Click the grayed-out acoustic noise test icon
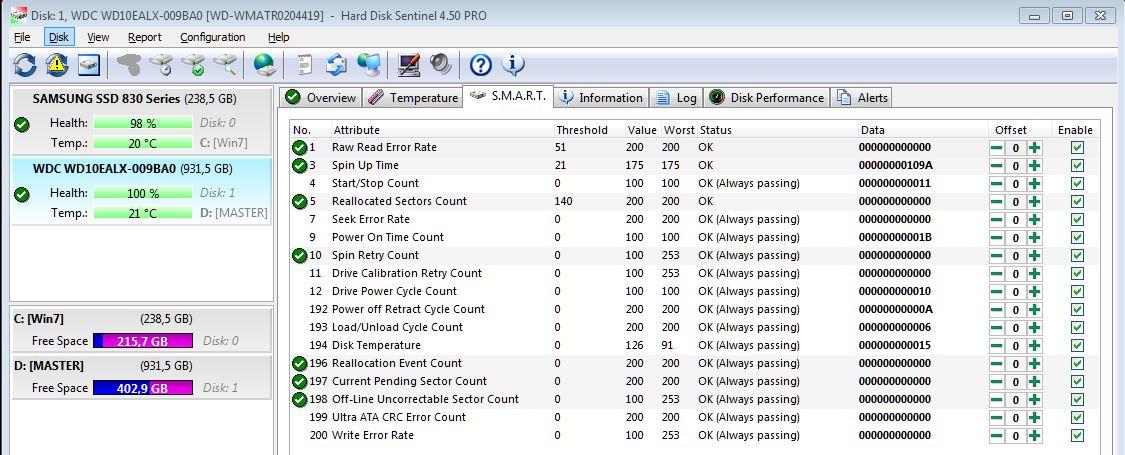1125x455 pixels. 128,65
